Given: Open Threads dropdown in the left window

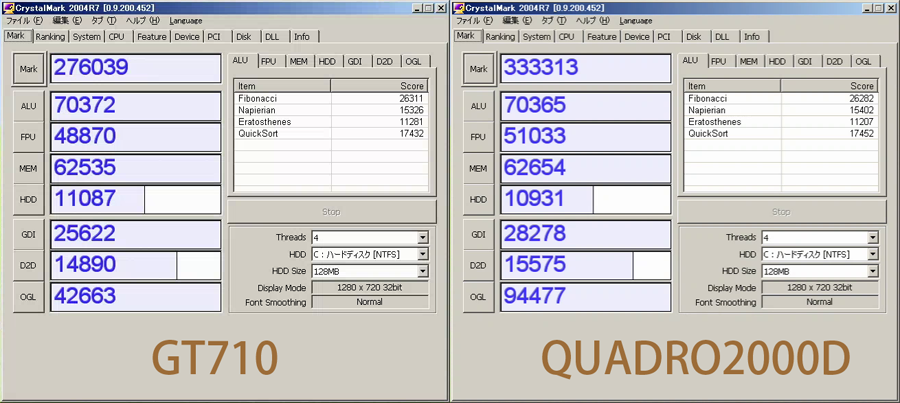Looking at the screenshot, I should click(x=423, y=238).
